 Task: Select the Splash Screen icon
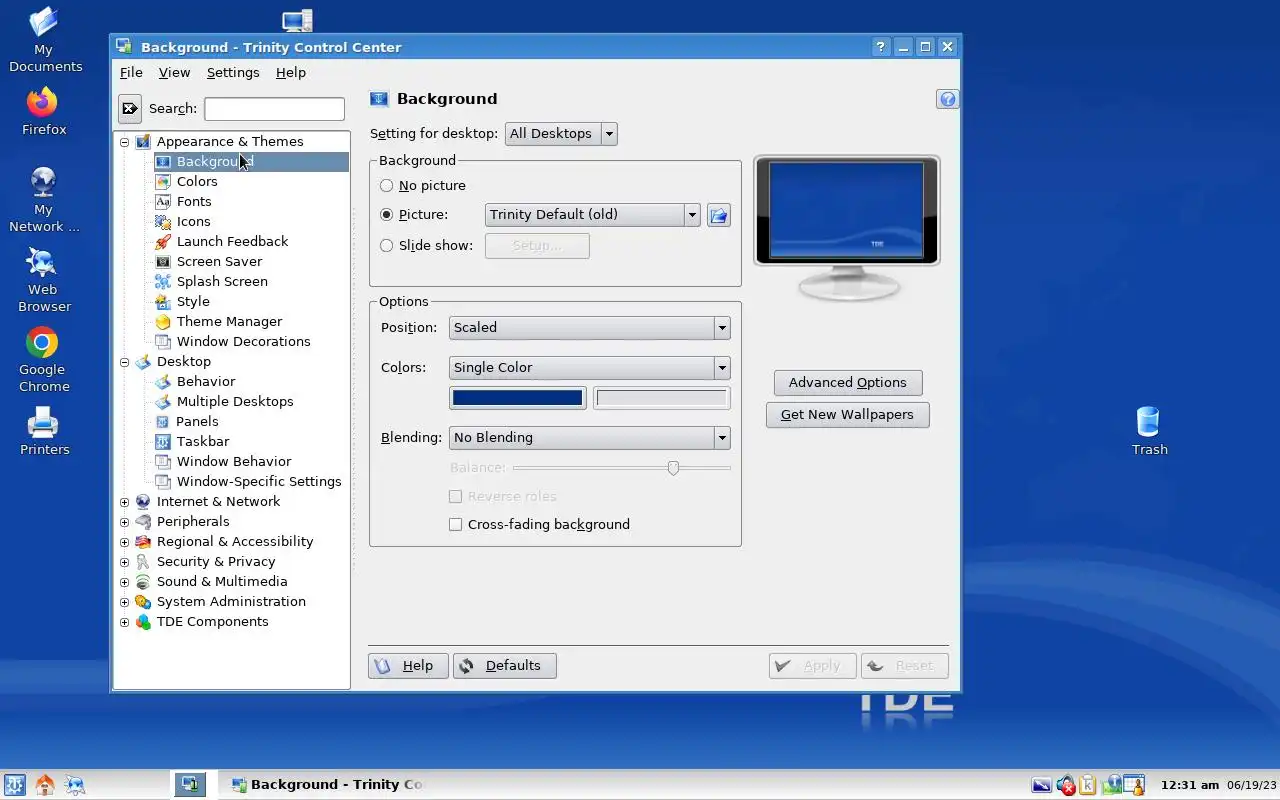163,281
